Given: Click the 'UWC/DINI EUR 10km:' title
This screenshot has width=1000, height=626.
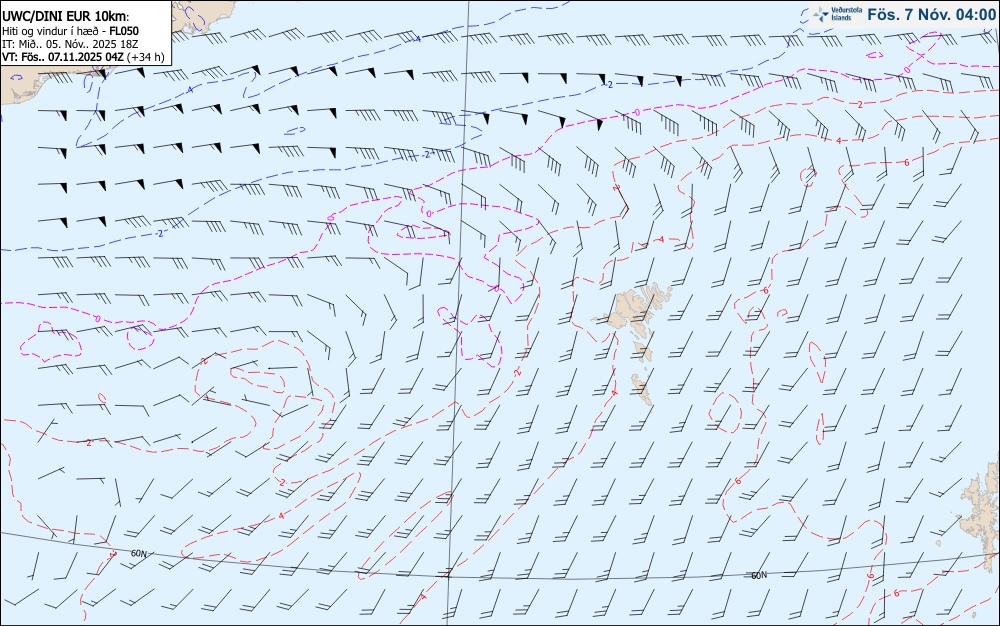Looking at the screenshot, I should pyautogui.click(x=66, y=17).
